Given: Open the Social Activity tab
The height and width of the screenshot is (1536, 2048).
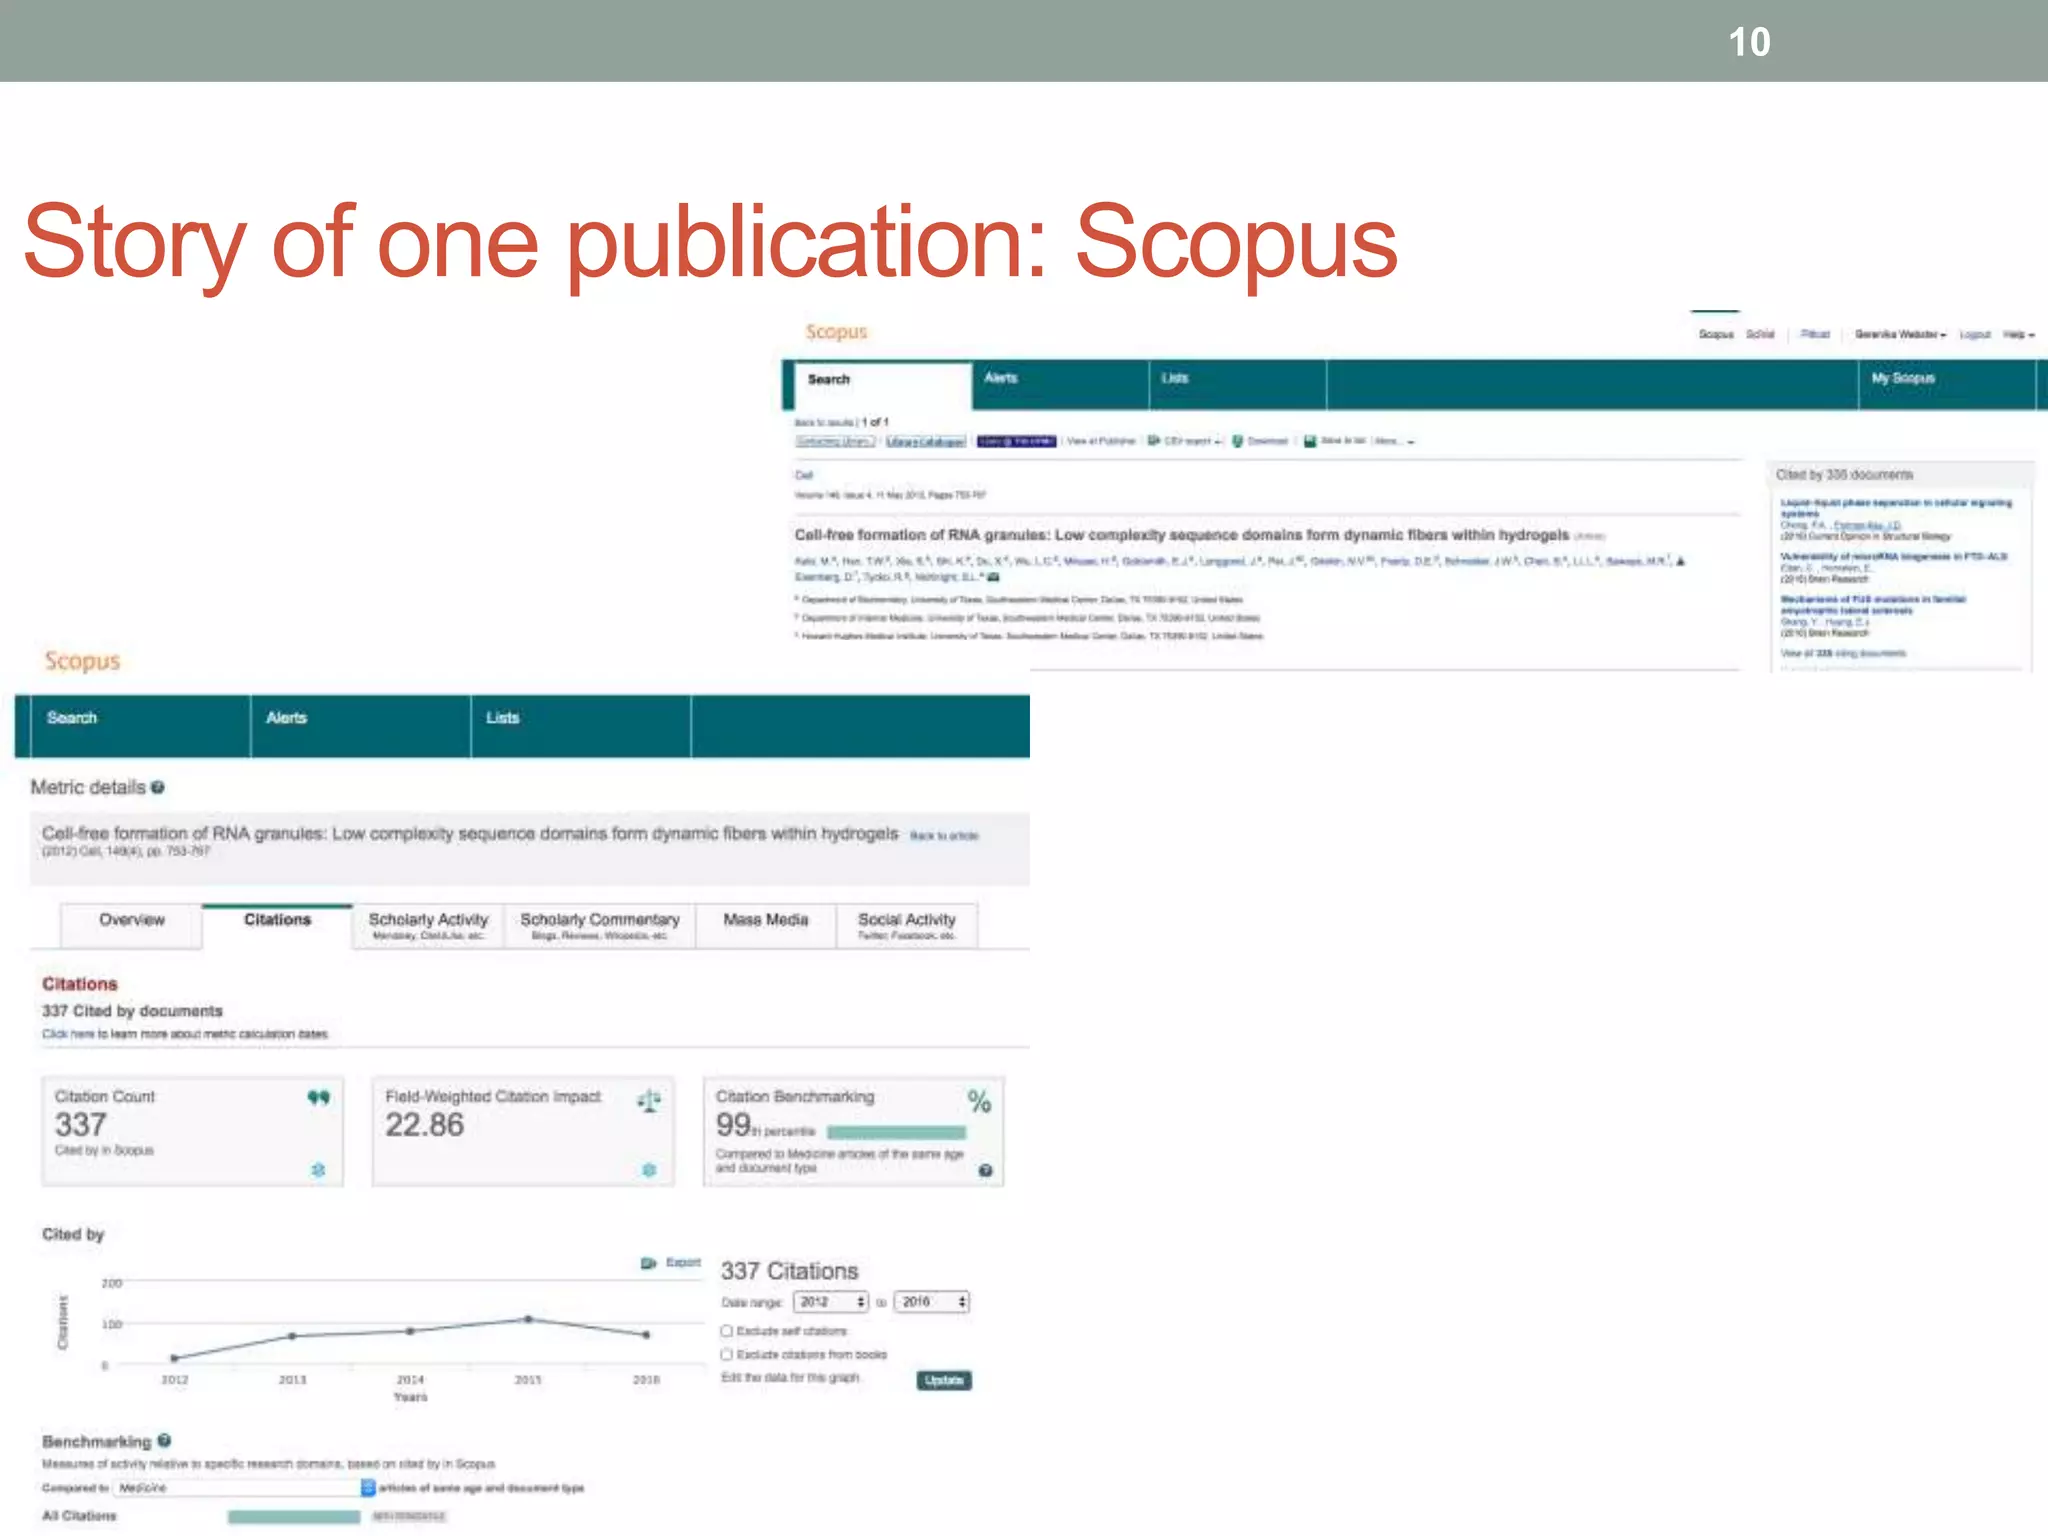Looking at the screenshot, I should tap(906, 925).
